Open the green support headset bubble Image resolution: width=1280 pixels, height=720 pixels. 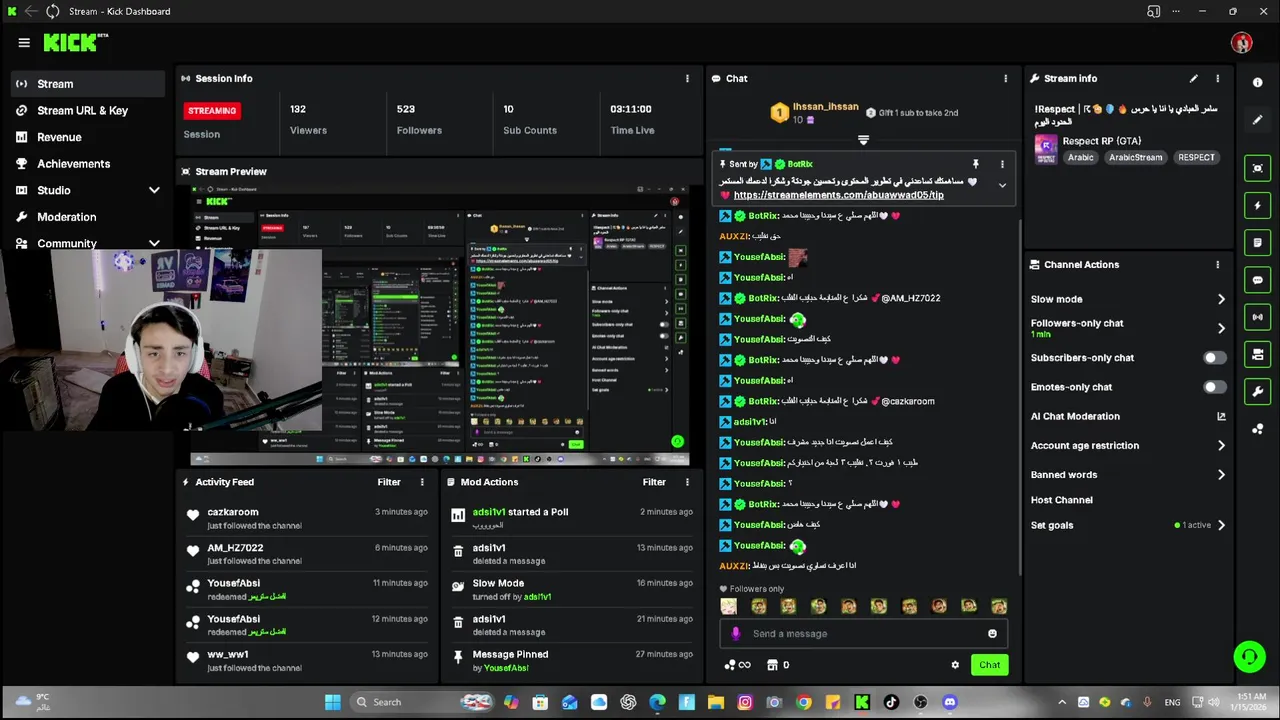tap(1249, 657)
